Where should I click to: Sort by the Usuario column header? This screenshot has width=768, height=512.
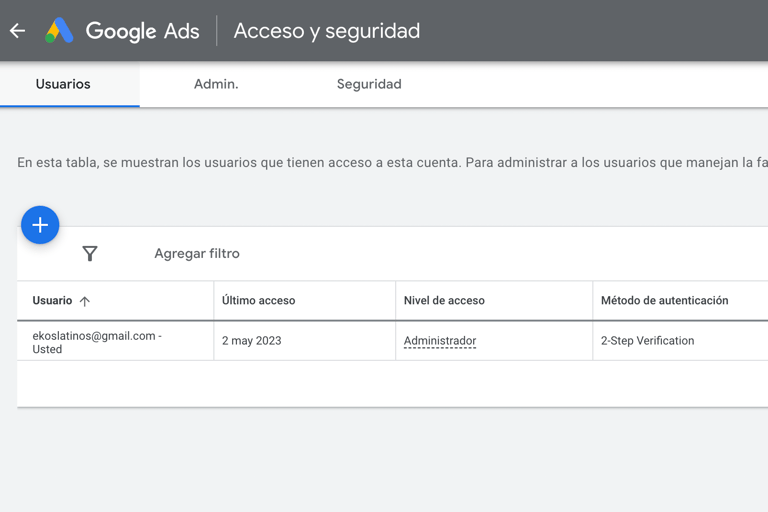click(x=52, y=301)
